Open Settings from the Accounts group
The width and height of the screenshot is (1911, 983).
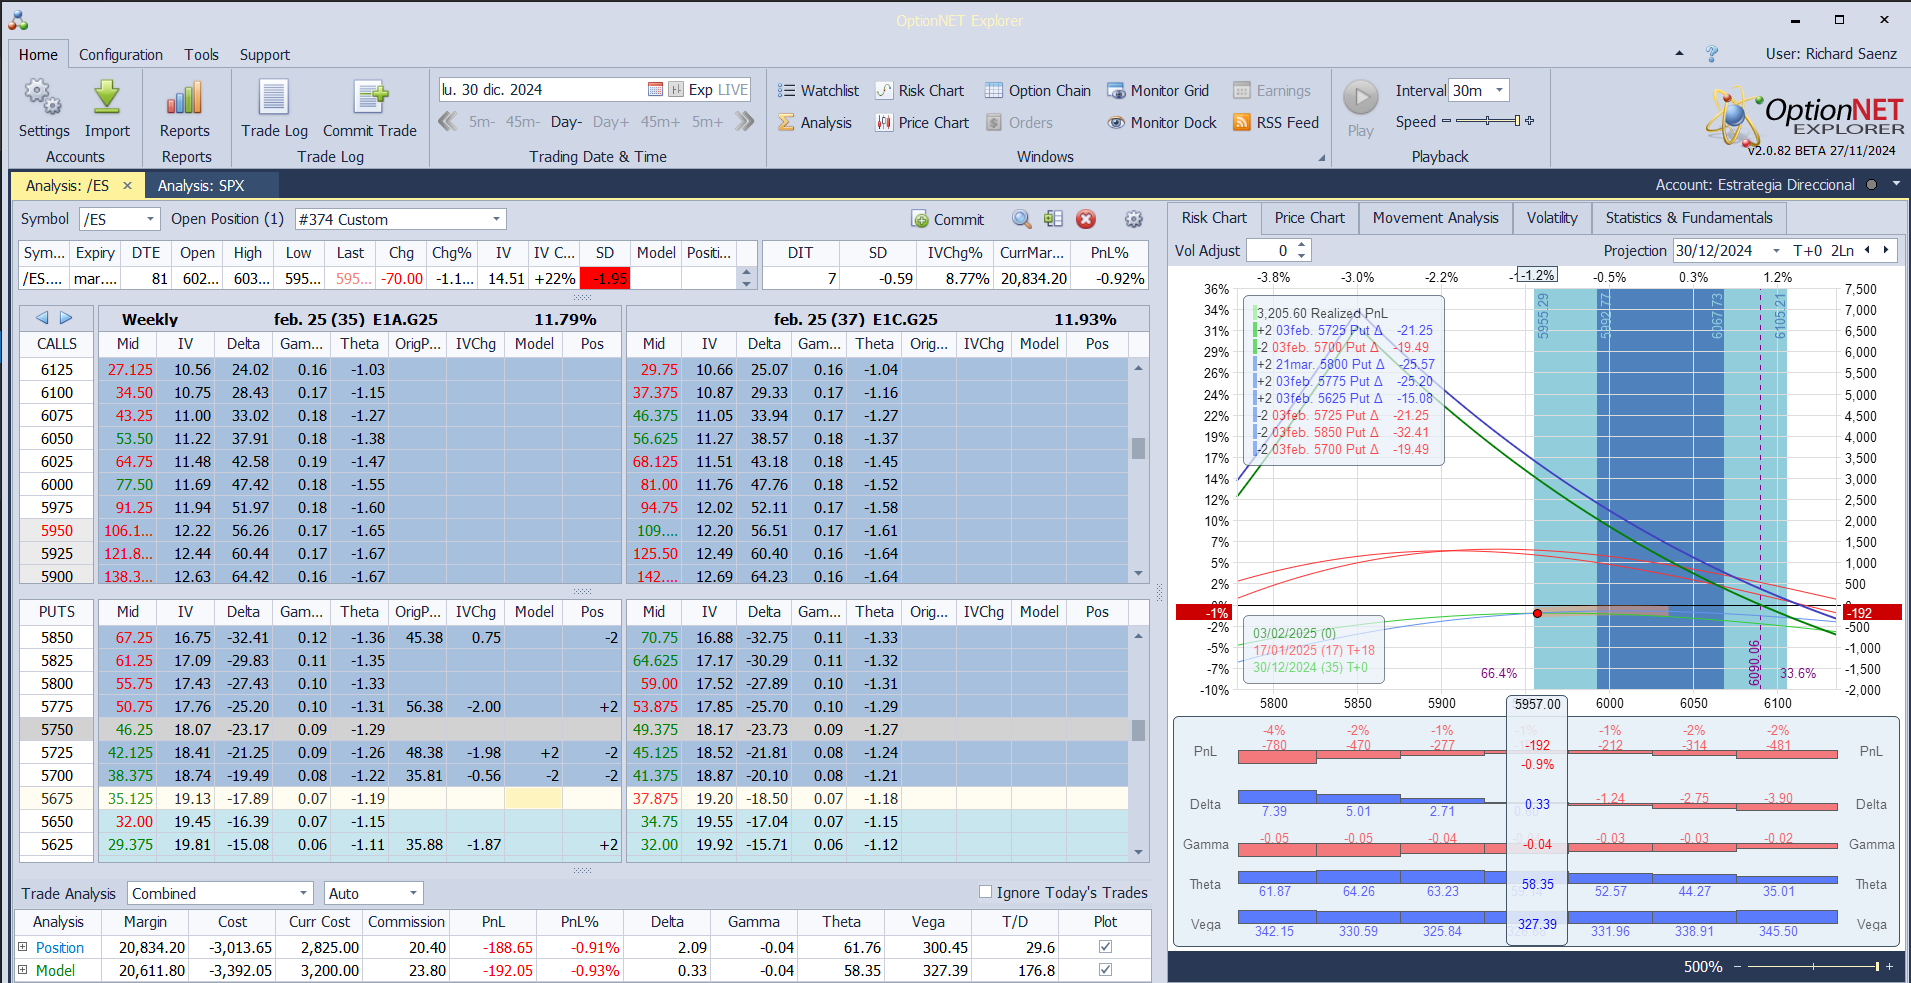click(x=44, y=108)
